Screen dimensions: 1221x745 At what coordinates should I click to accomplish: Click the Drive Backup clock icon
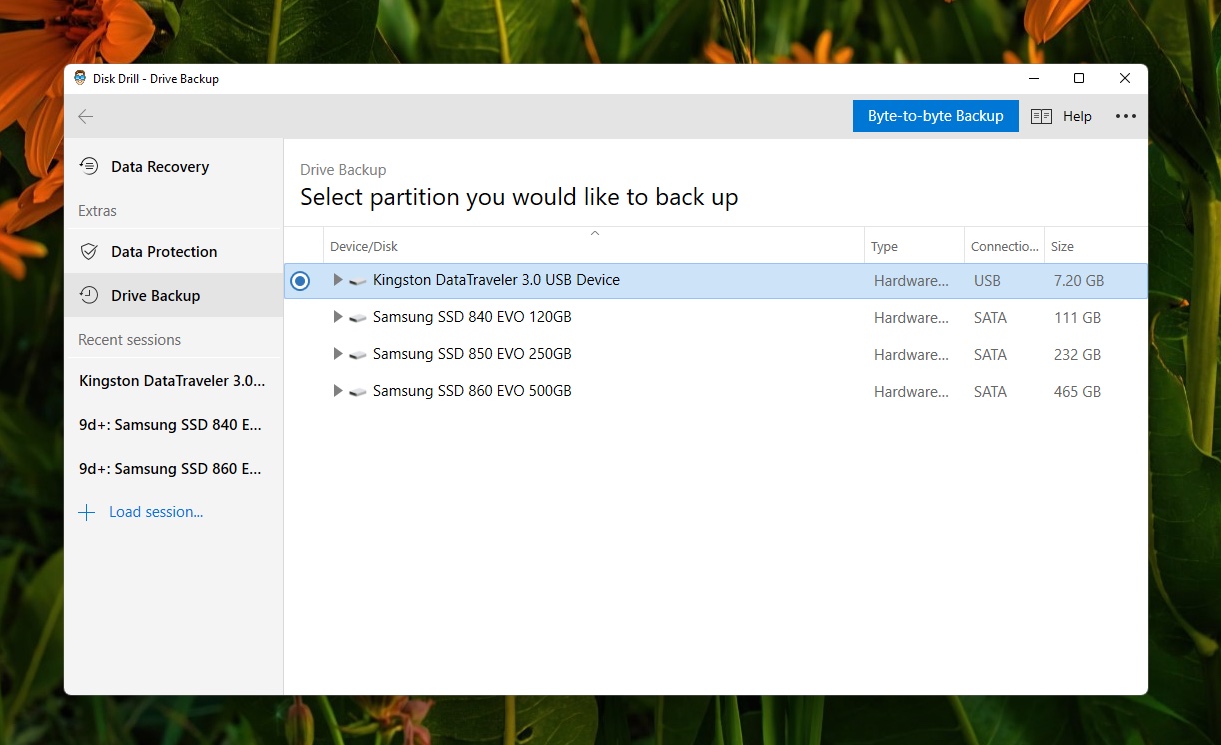click(89, 296)
